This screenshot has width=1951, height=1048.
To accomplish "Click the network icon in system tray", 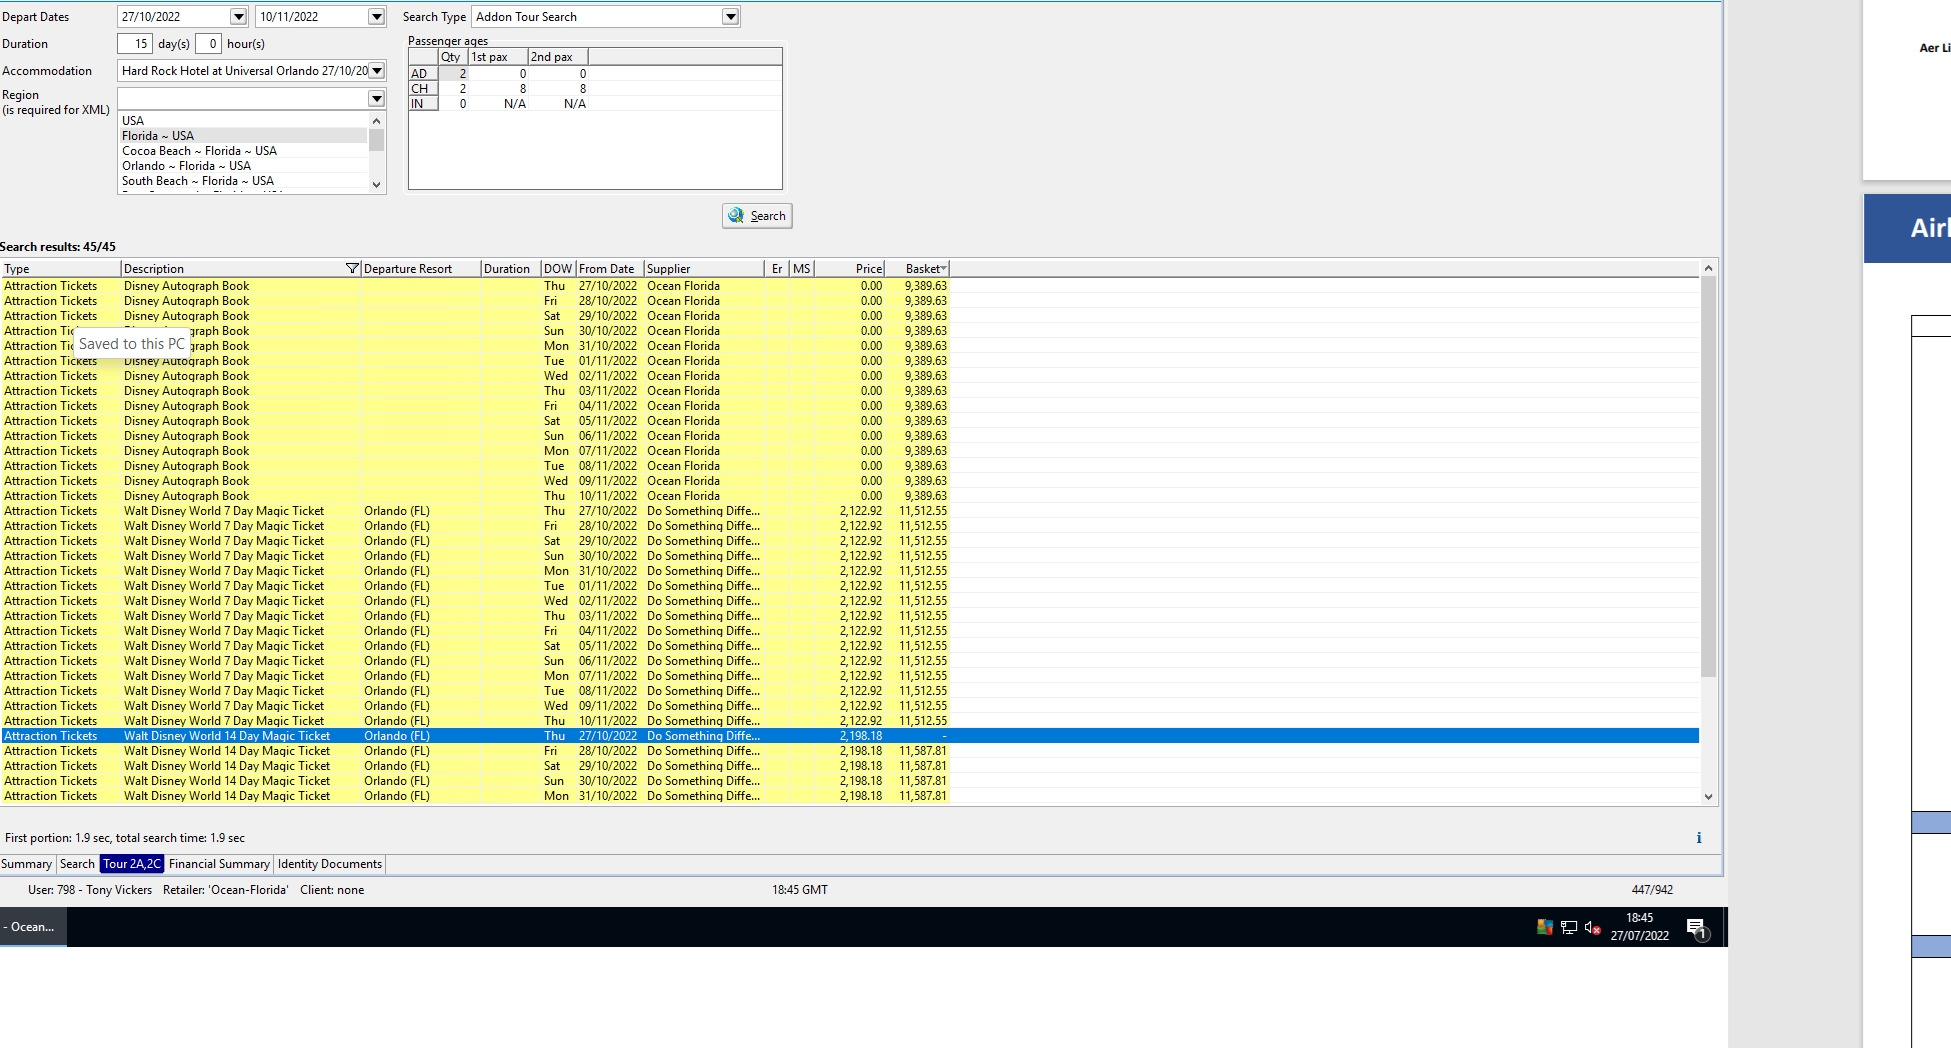I will click(1569, 928).
